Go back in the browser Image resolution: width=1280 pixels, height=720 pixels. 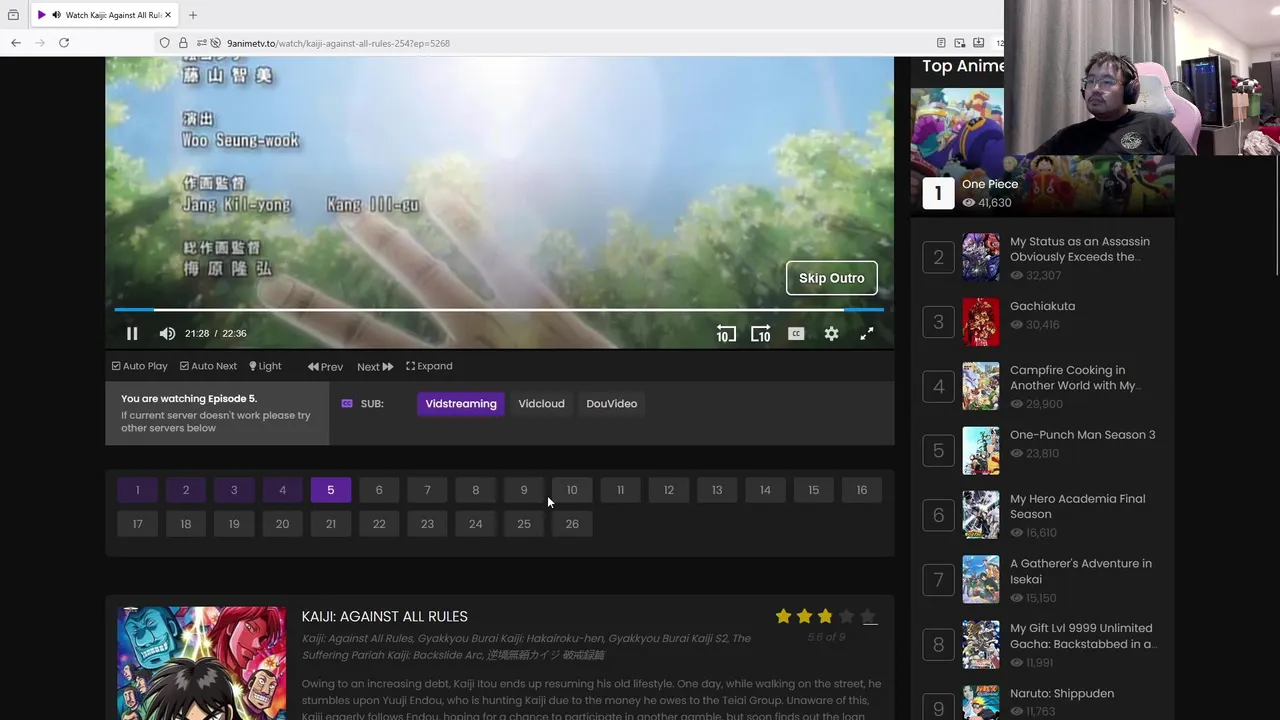pyautogui.click(x=16, y=43)
